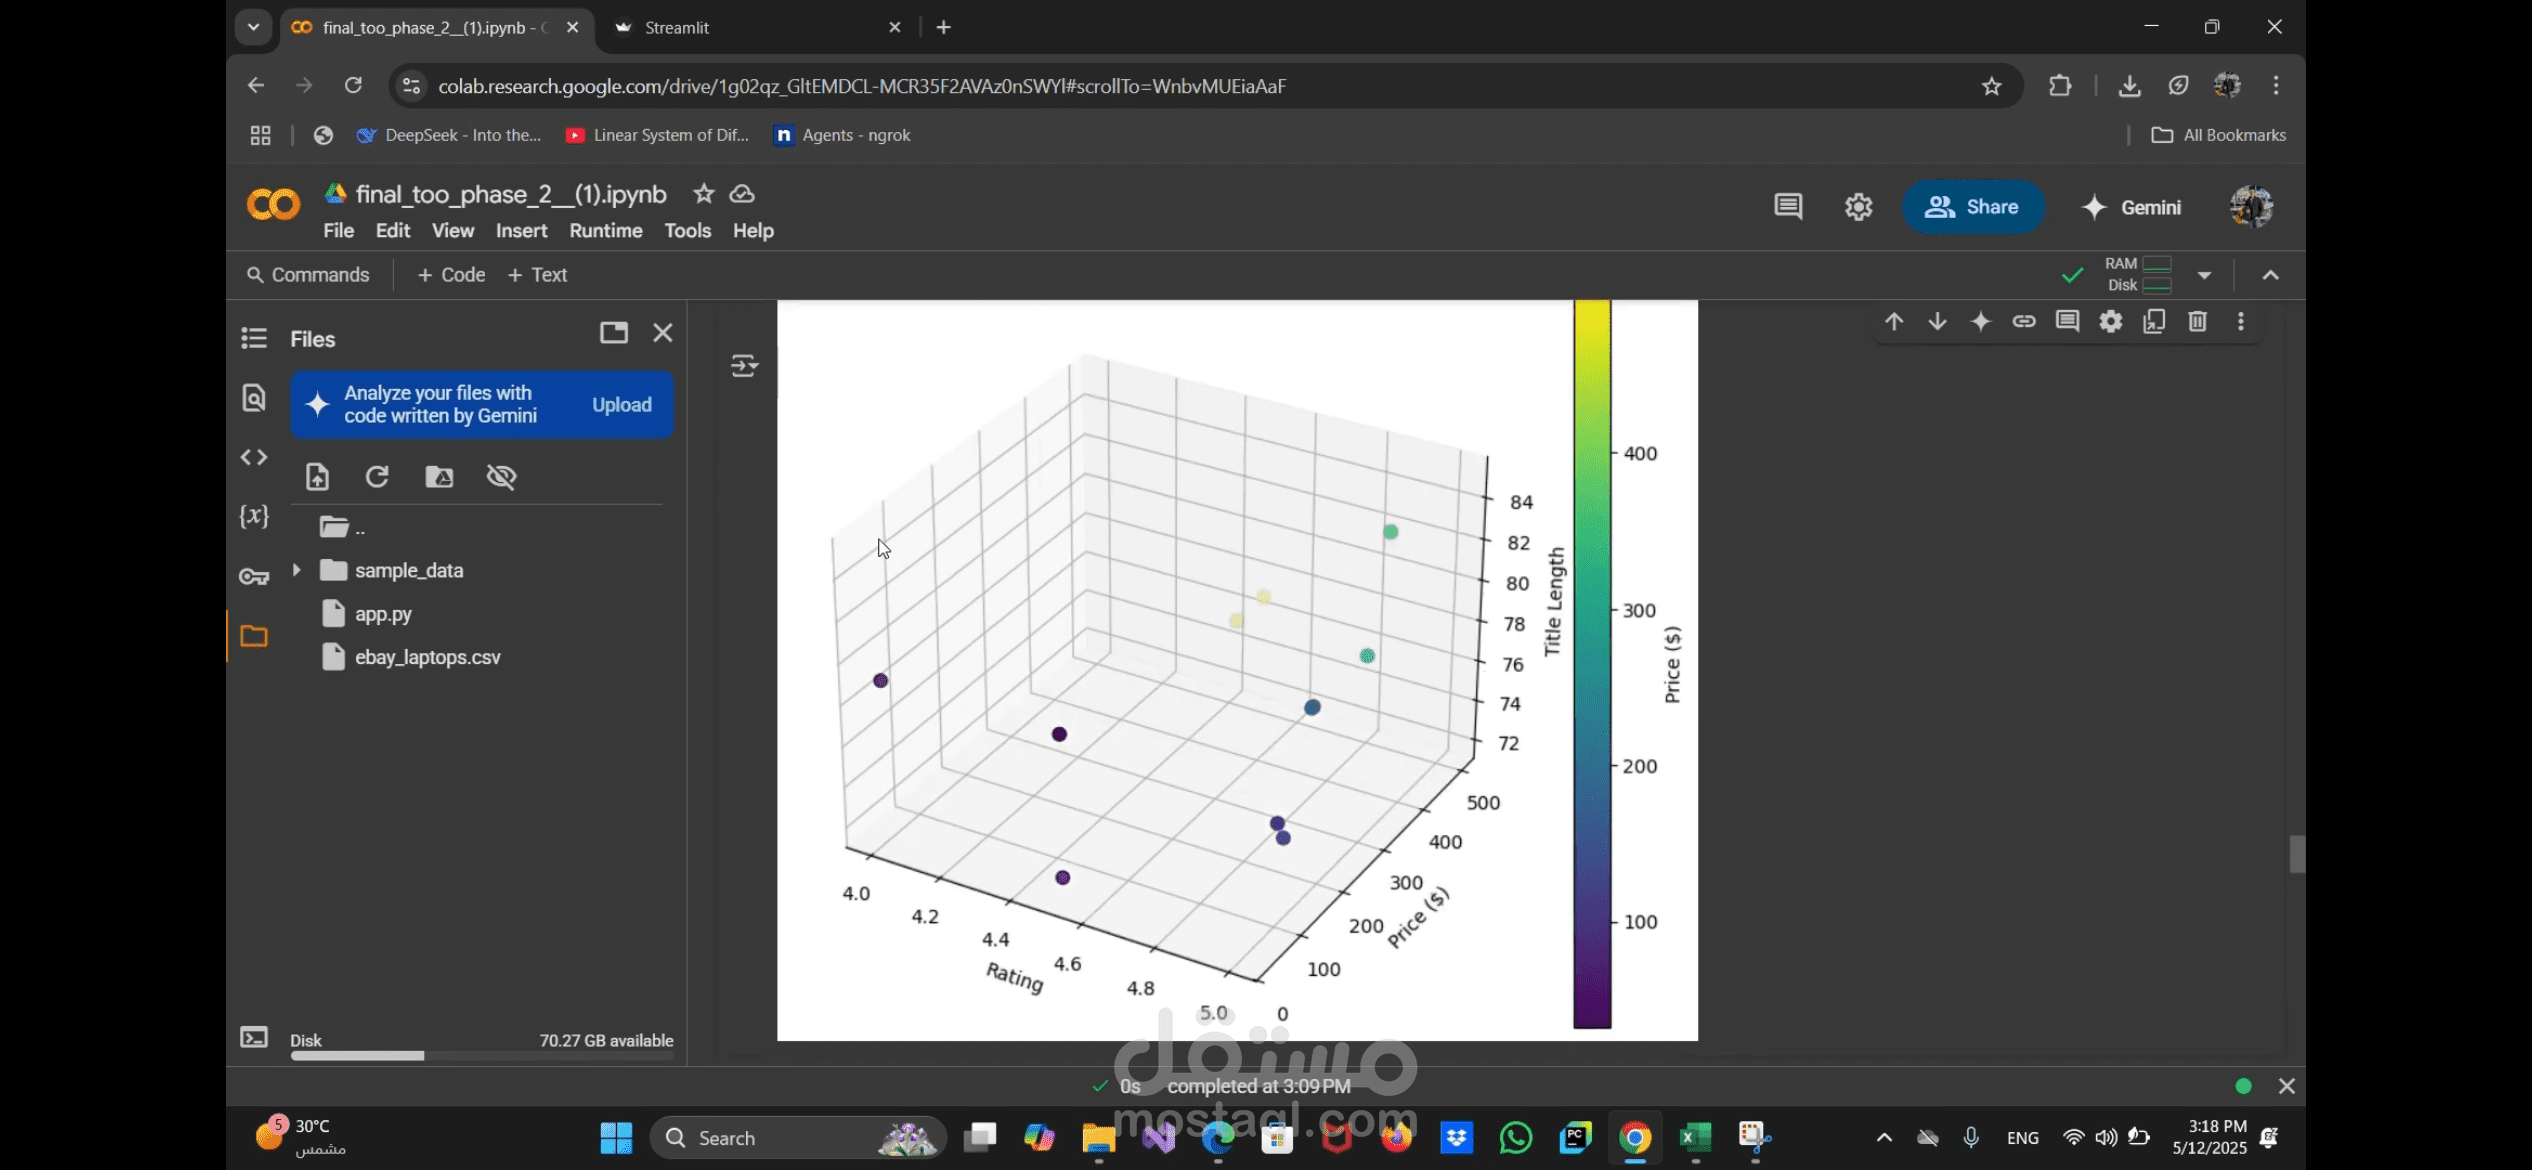Open the Find and replace sidebar icon
Screen dimensions: 2532x1170
coord(254,398)
